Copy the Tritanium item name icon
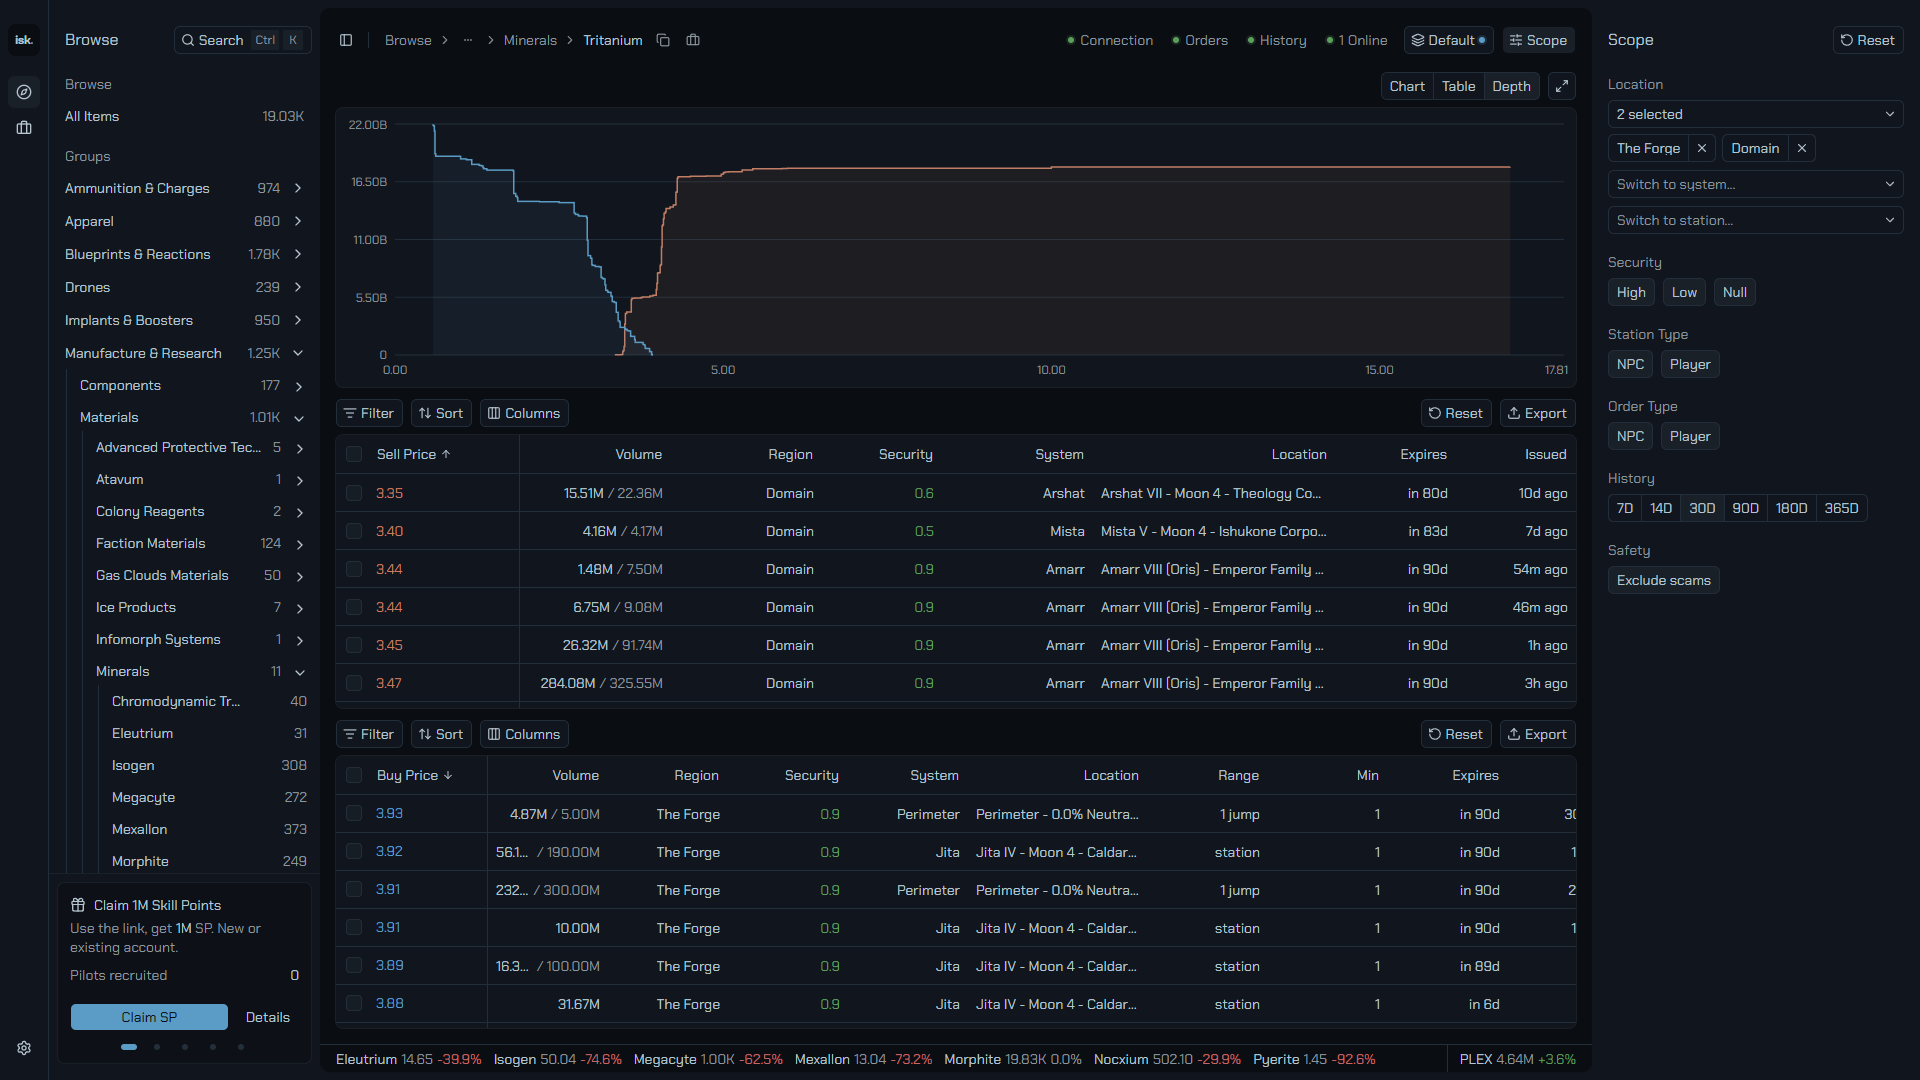1920x1080 pixels. point(663,40)
